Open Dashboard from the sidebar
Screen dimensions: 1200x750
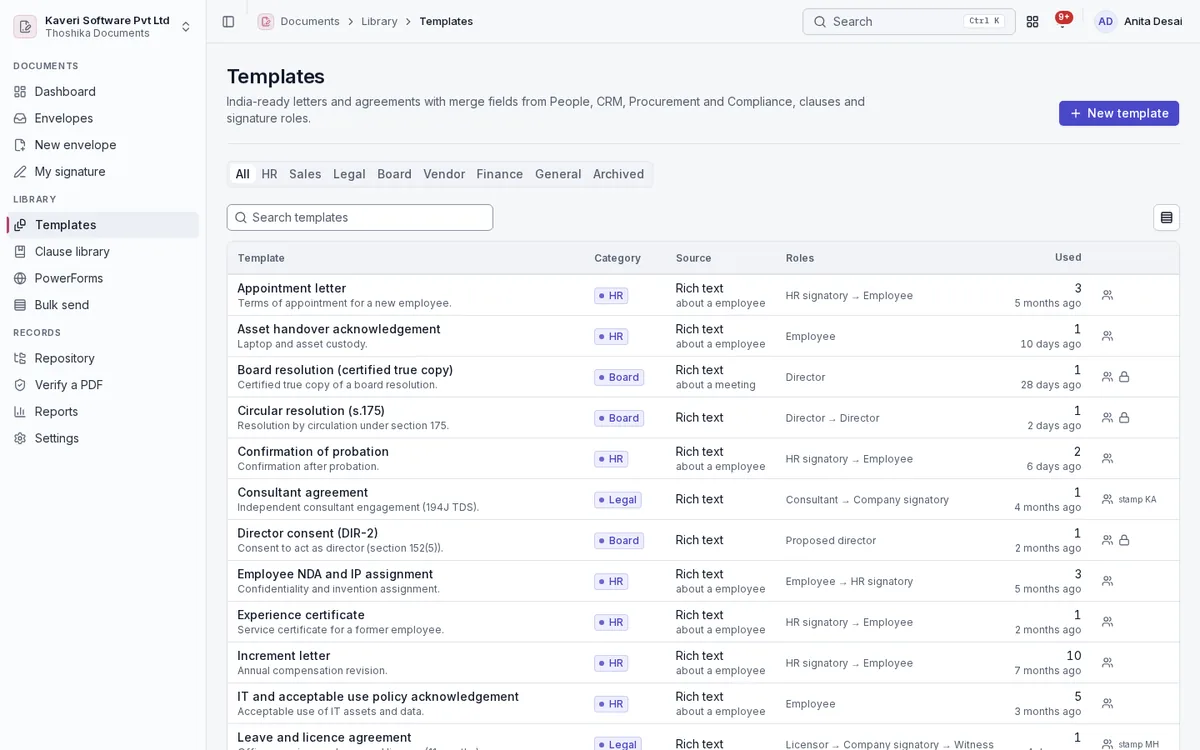pos(103,91)
